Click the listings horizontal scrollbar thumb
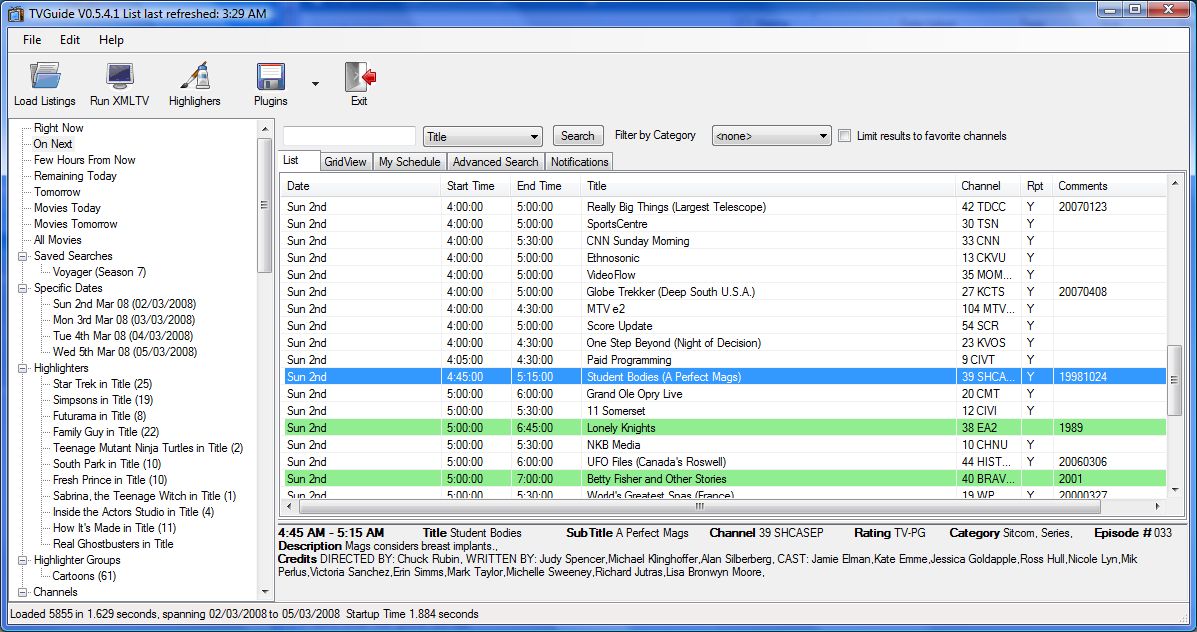 699,506
